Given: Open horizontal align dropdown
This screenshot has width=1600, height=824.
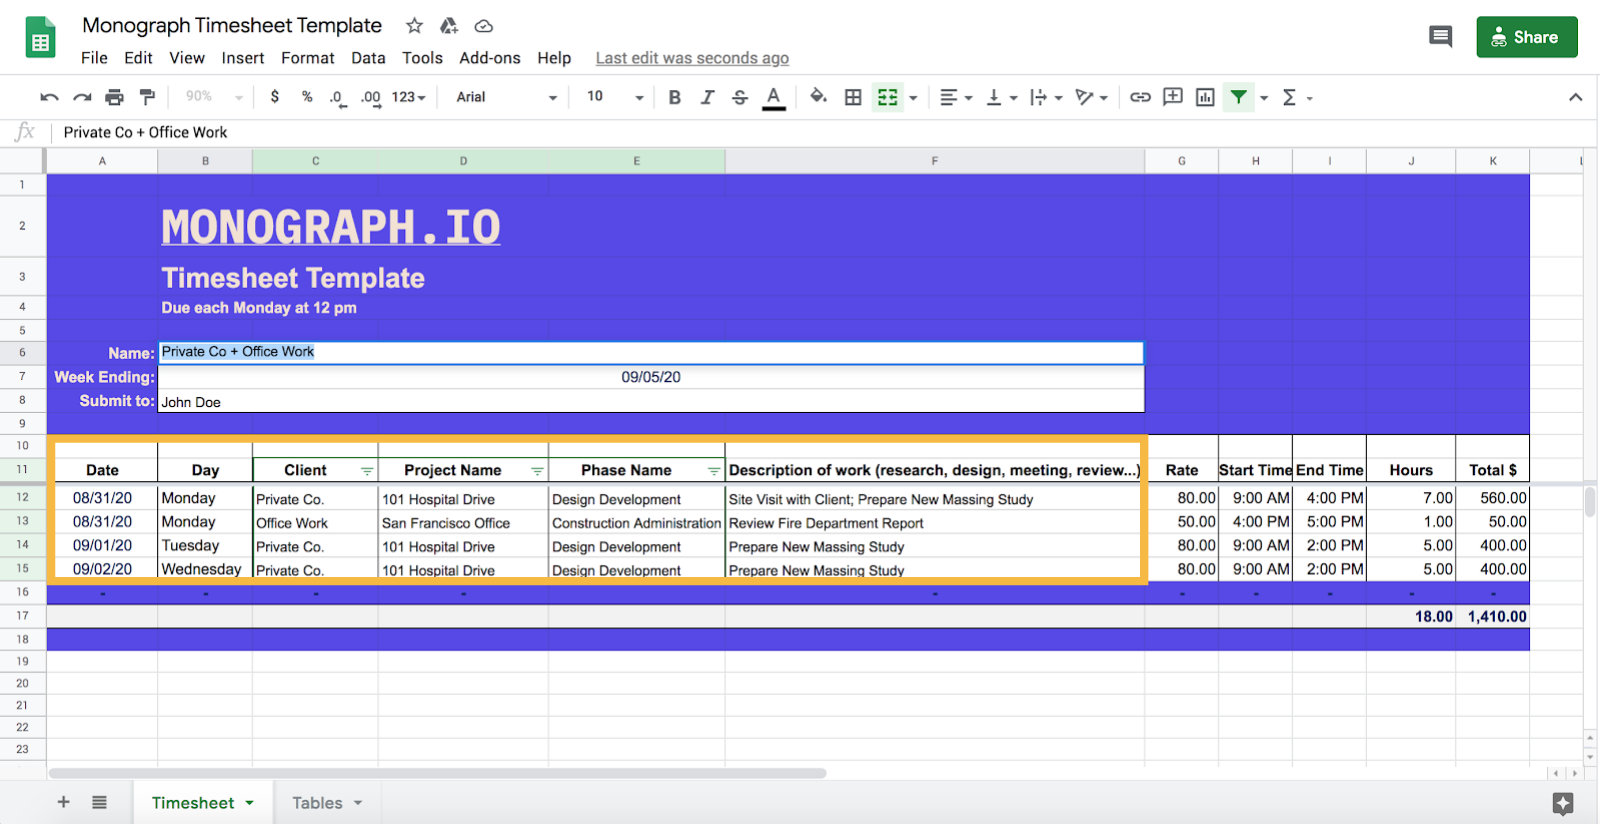Looking at the screenshot, I should (x=957, y=97).
